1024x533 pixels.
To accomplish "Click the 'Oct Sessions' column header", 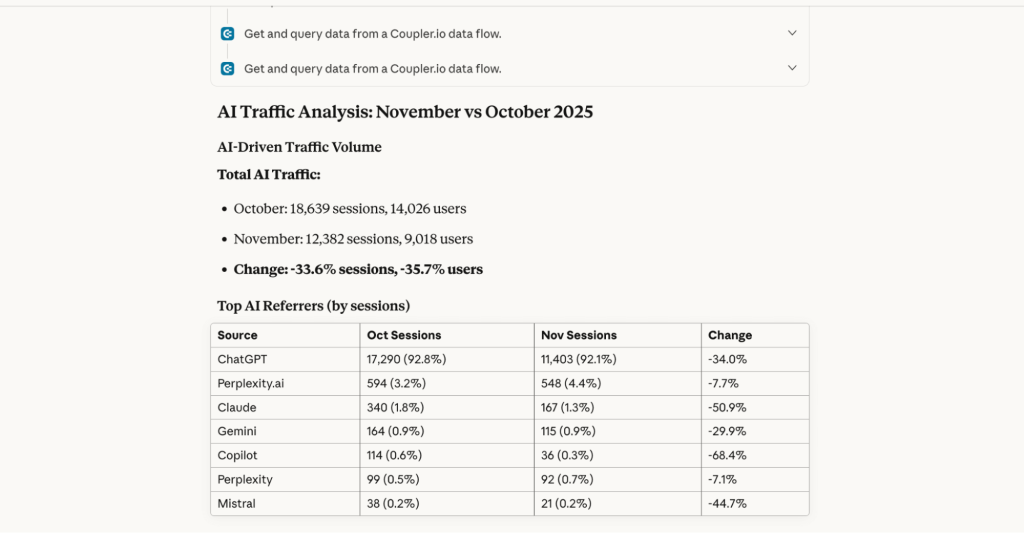I will 404,336.
